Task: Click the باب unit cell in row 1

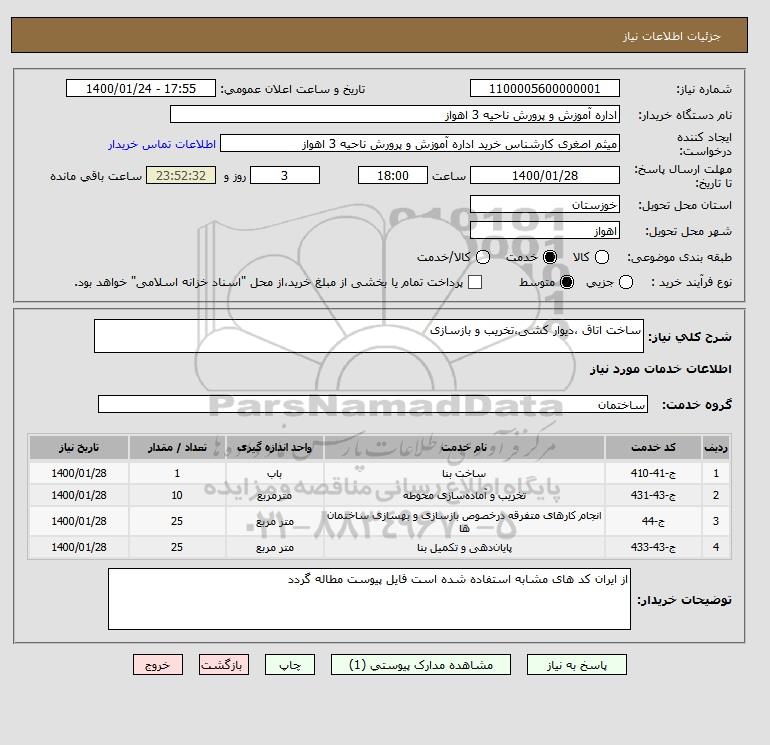Action: (x=275, y=473)
